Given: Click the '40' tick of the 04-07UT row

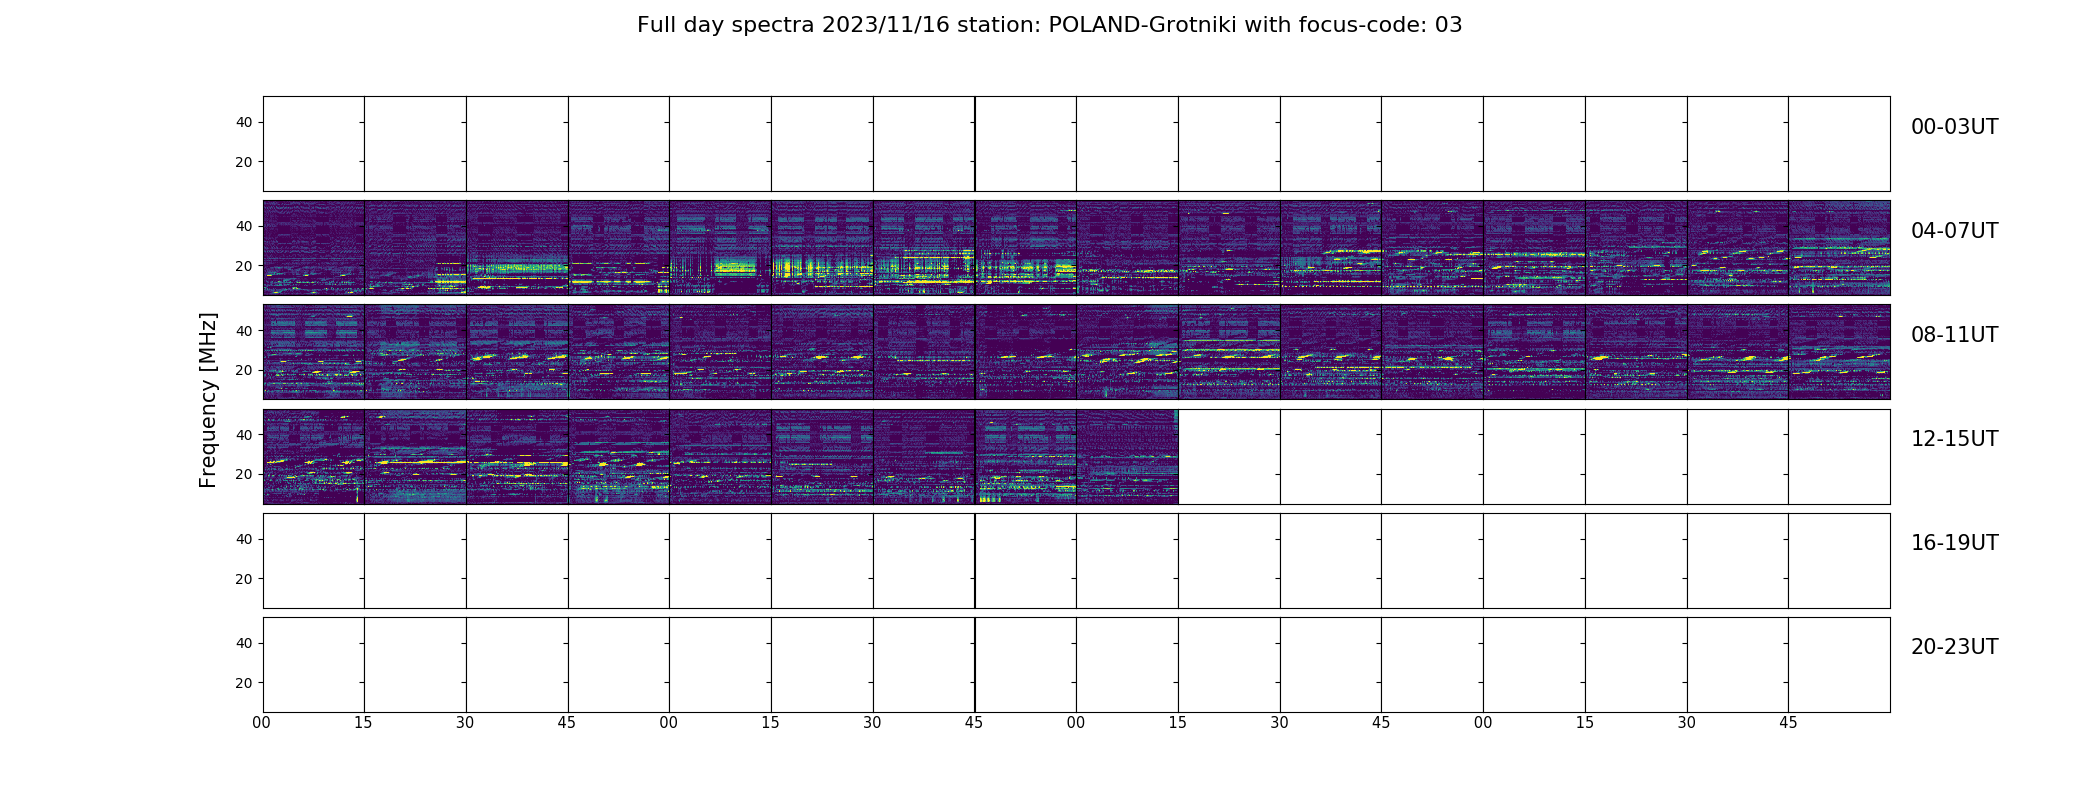Looking at the screenshot, I should pos(243,226).
